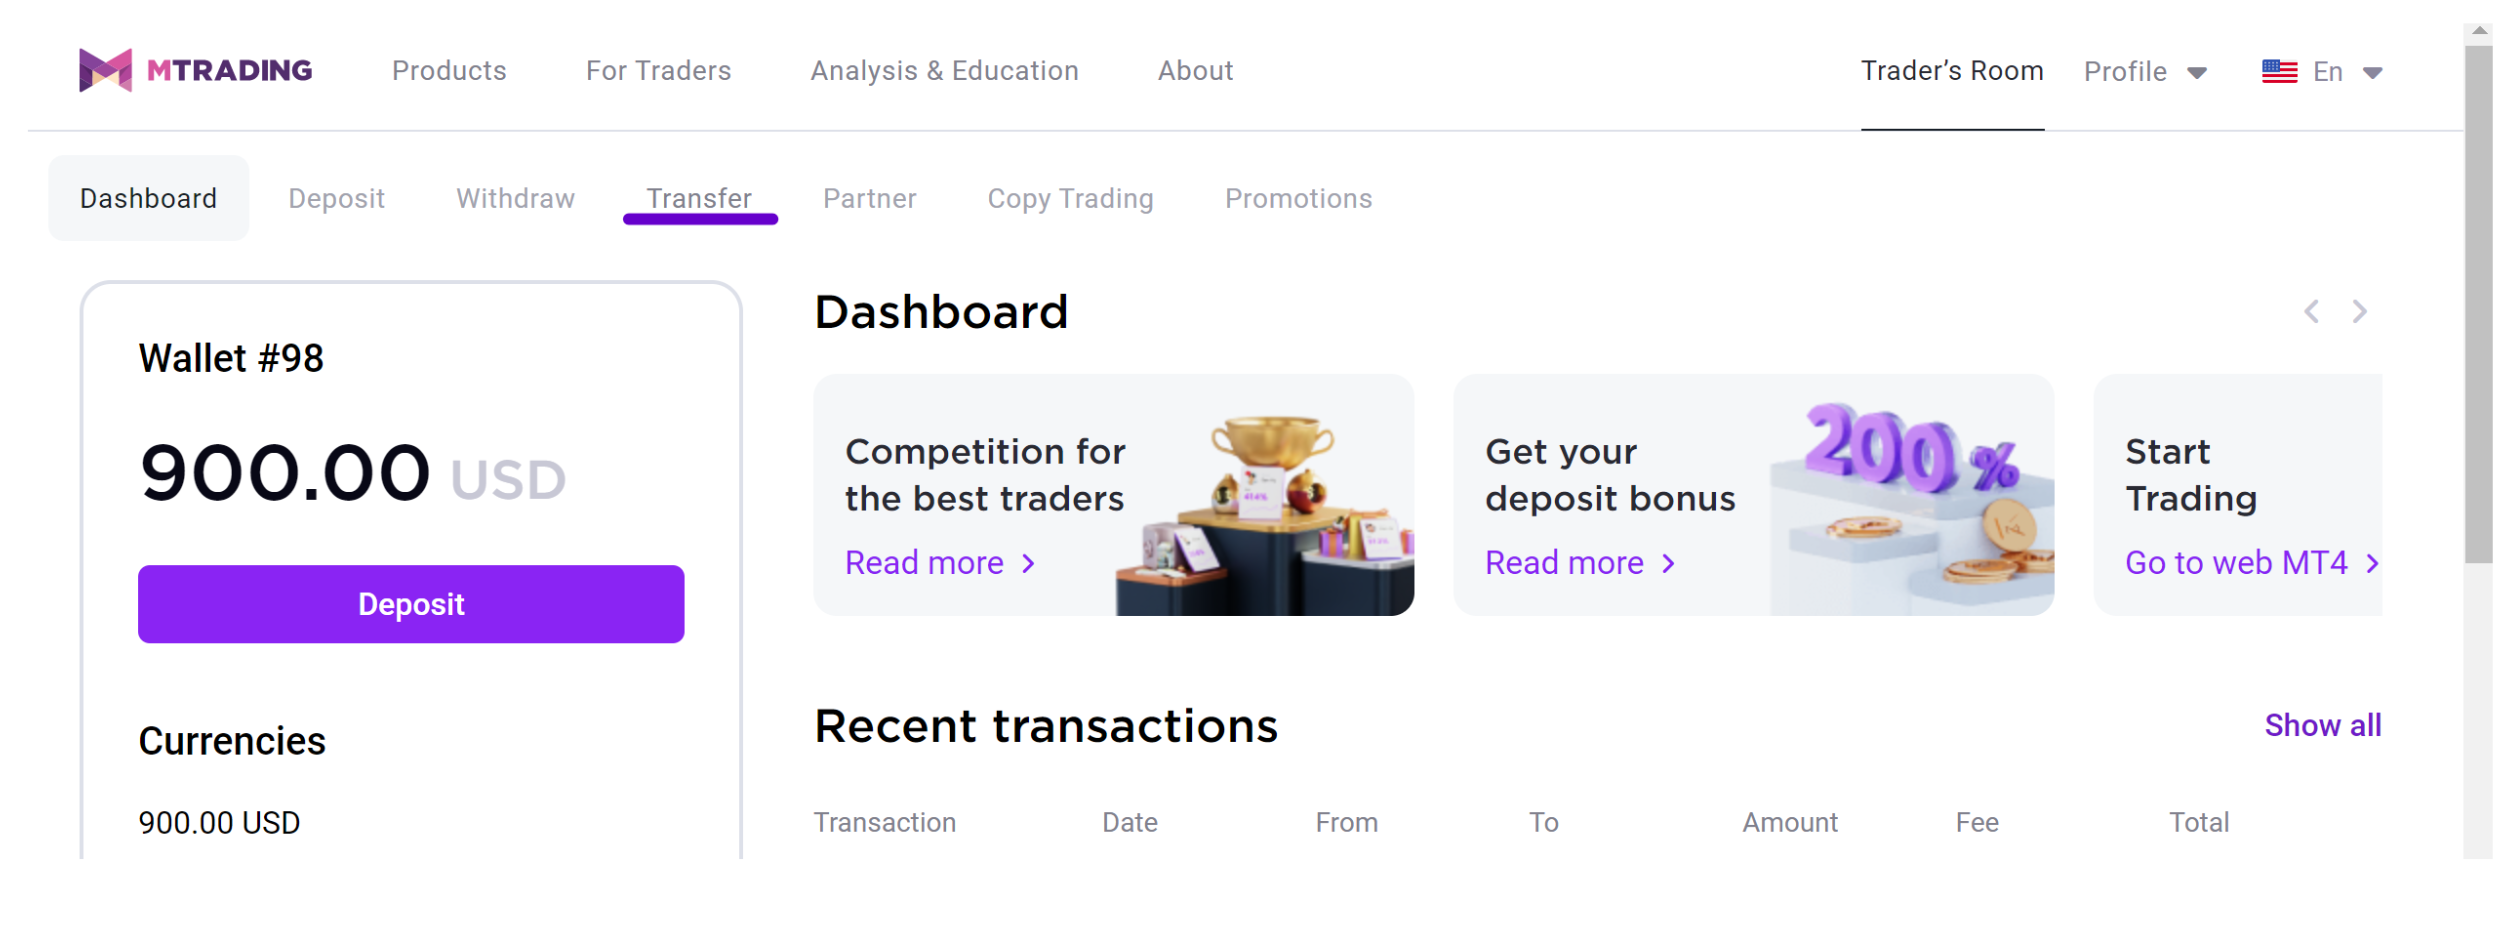Go to next dashboard banner arrow
Viewport: 2511px width, 930px height.
[x=2359, y=312]
